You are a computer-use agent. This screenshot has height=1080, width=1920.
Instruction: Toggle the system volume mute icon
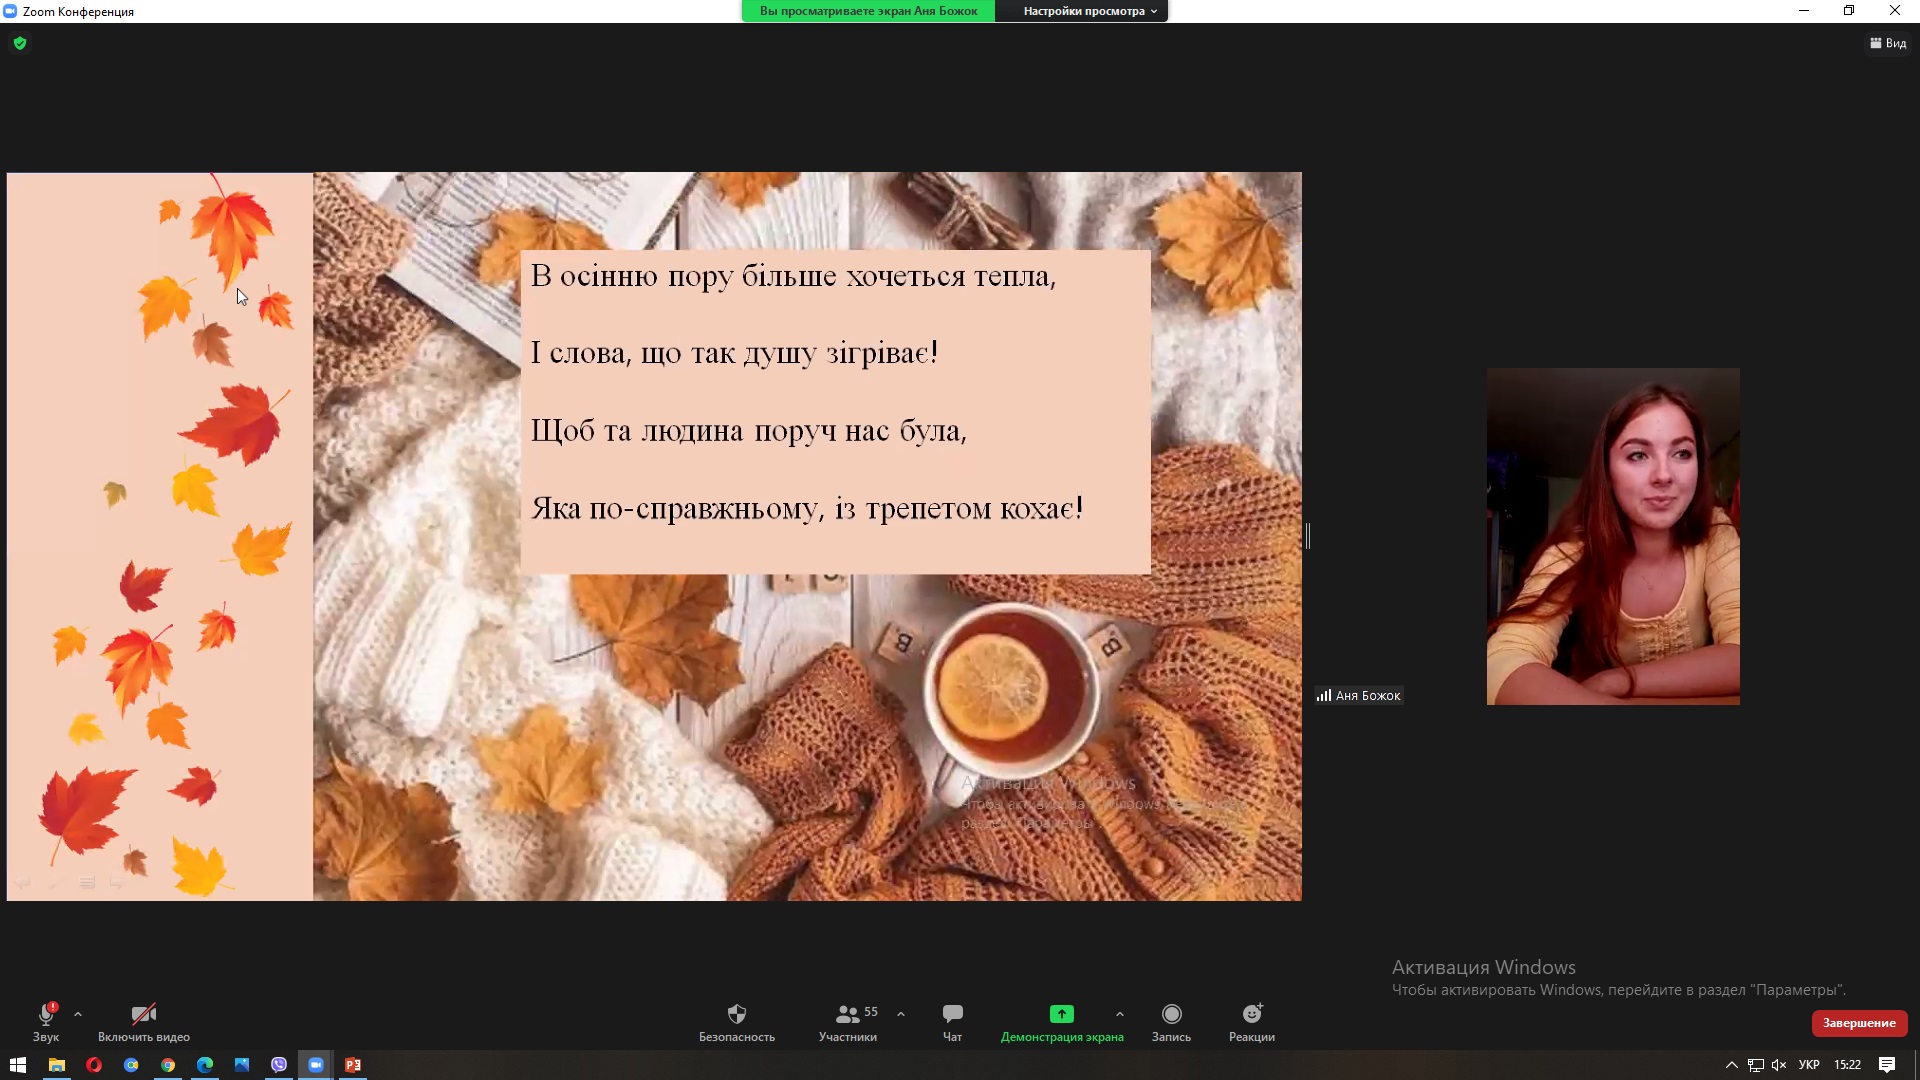(1779, 1065)
